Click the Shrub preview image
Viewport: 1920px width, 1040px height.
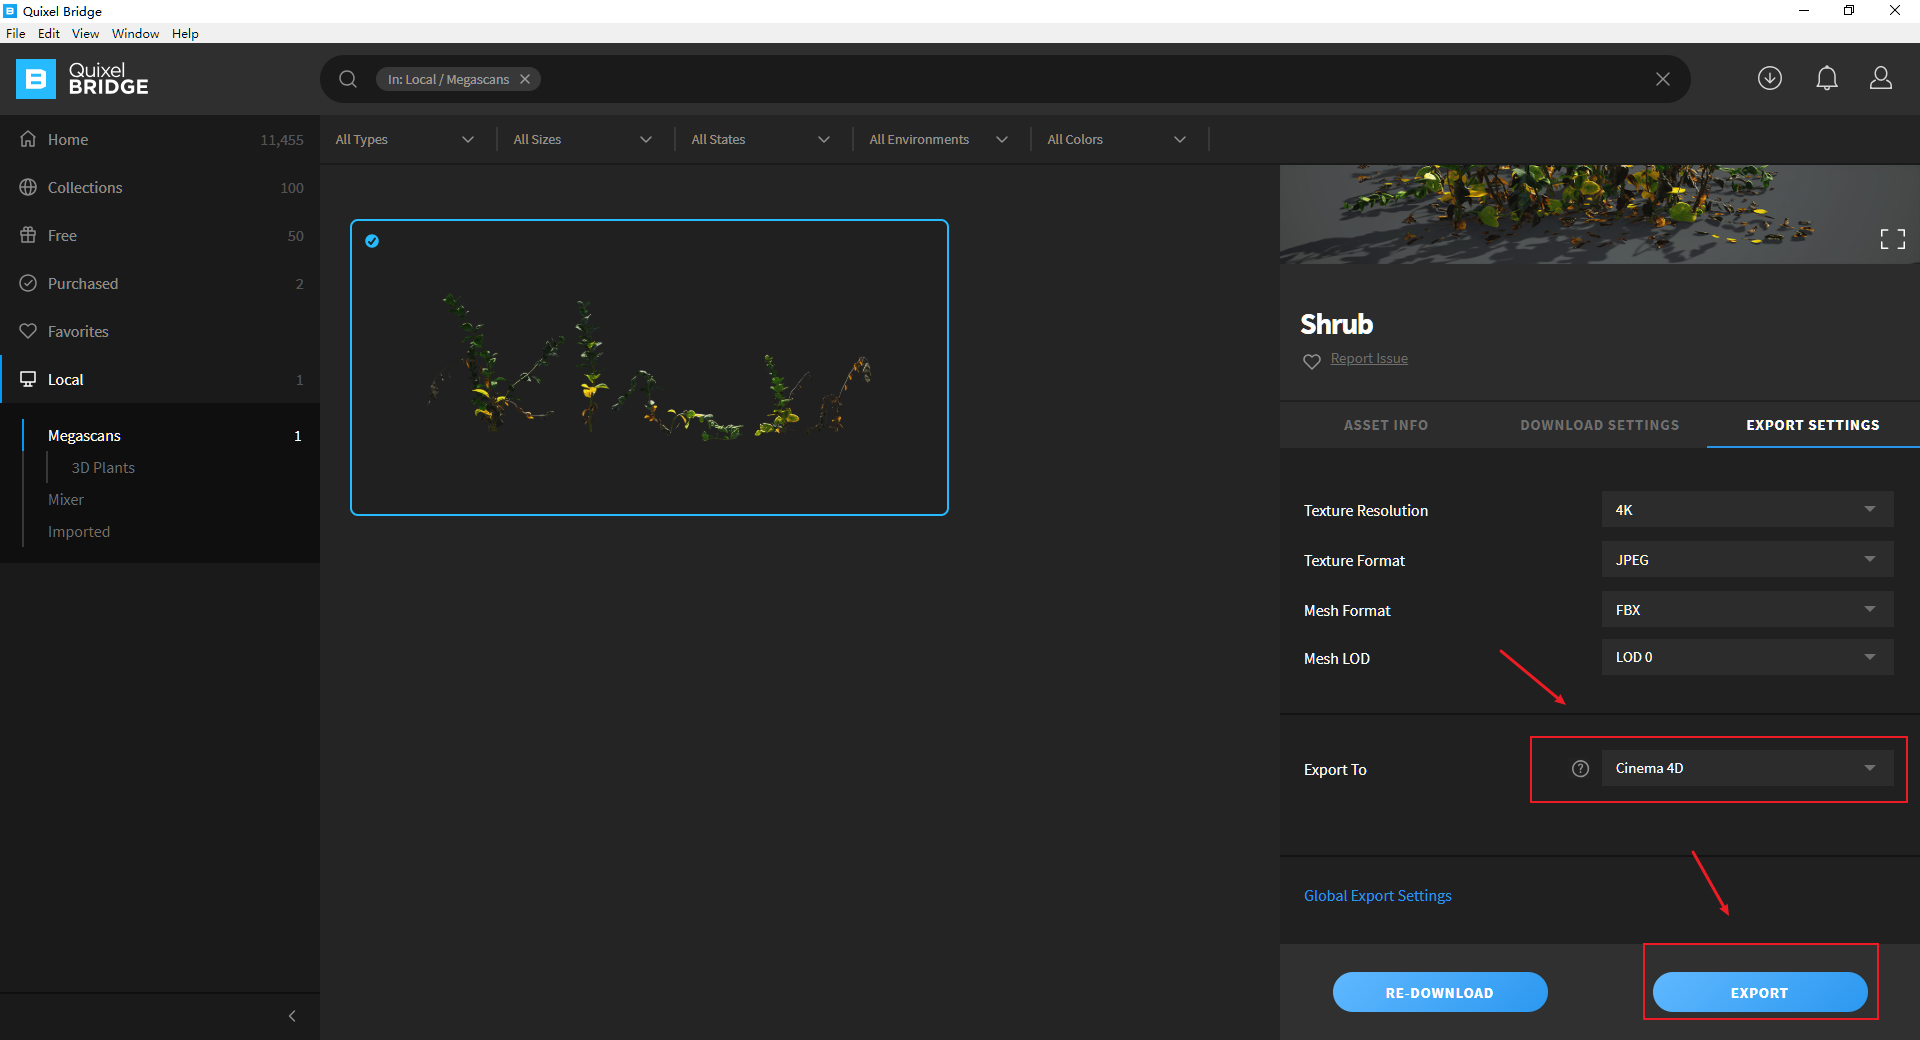click(x=1600, y=215)
